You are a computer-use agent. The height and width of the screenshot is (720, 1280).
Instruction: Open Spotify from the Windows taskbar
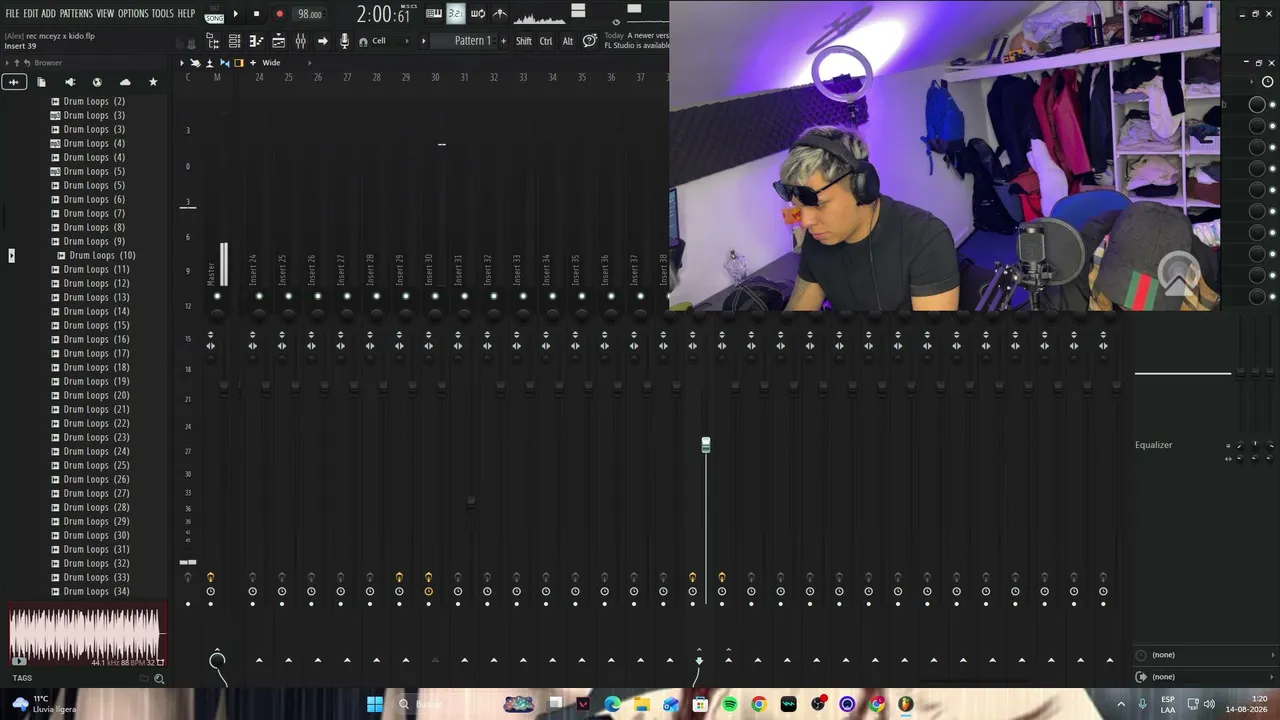730,705
